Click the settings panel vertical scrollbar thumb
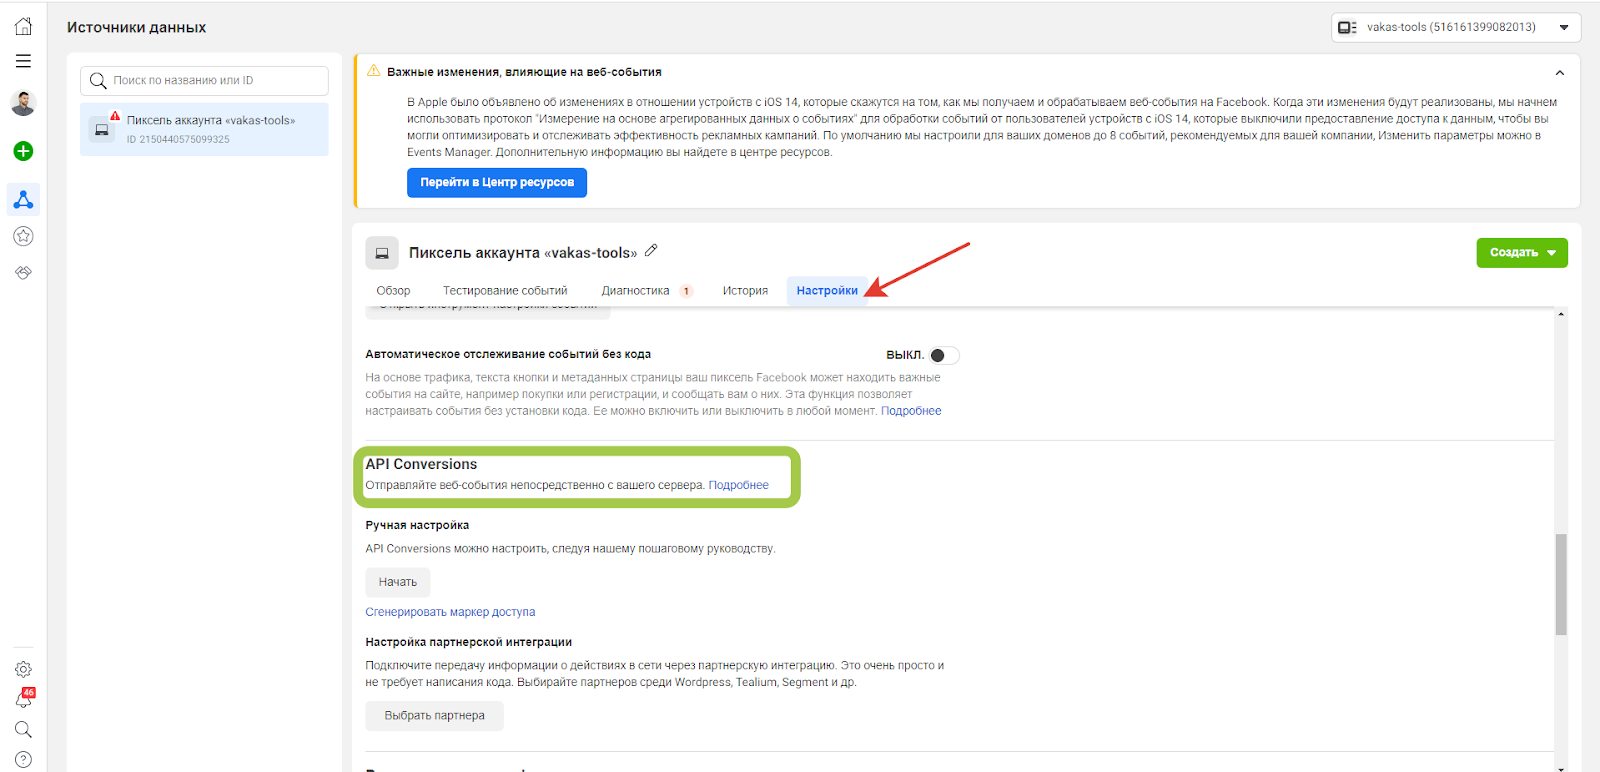 click(x=1560, y=584)
